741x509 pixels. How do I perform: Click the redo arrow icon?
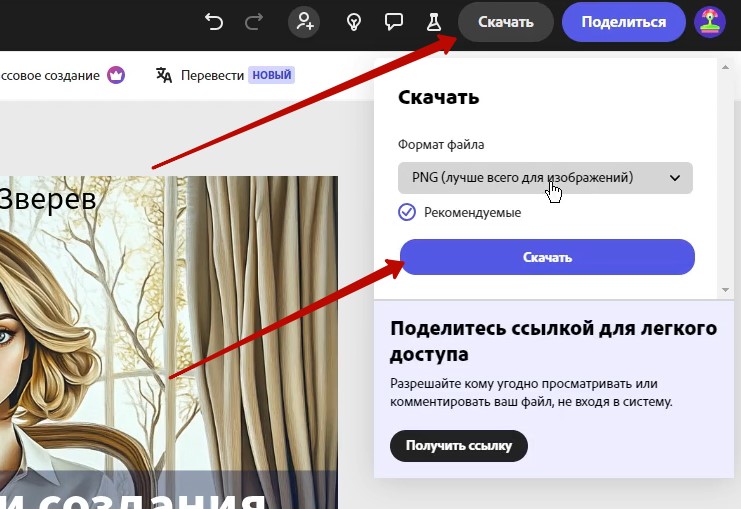coord(254,22)
